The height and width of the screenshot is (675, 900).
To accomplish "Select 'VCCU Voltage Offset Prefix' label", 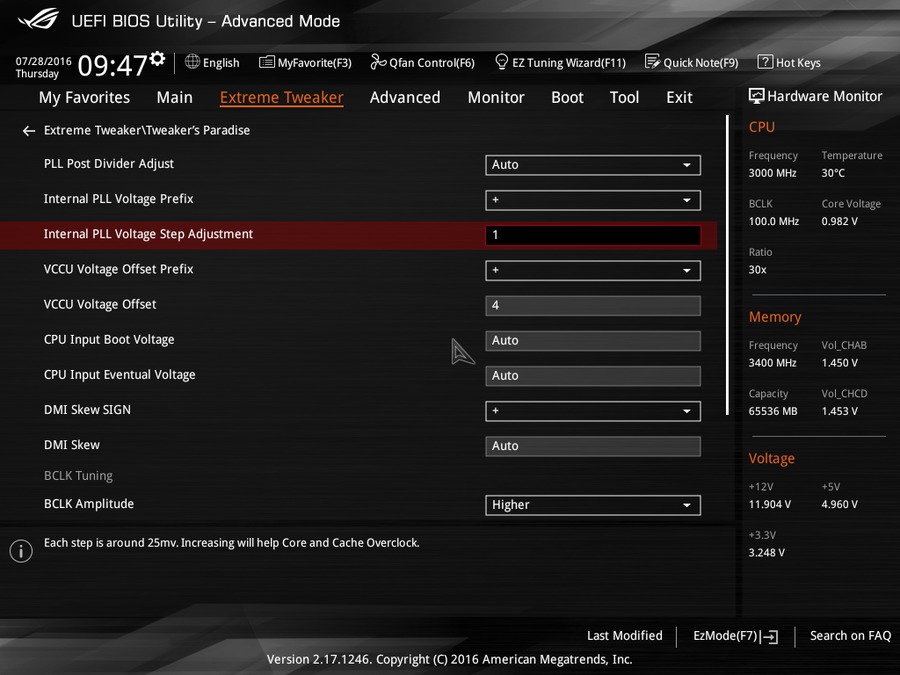I will click(x=118, y=269).
